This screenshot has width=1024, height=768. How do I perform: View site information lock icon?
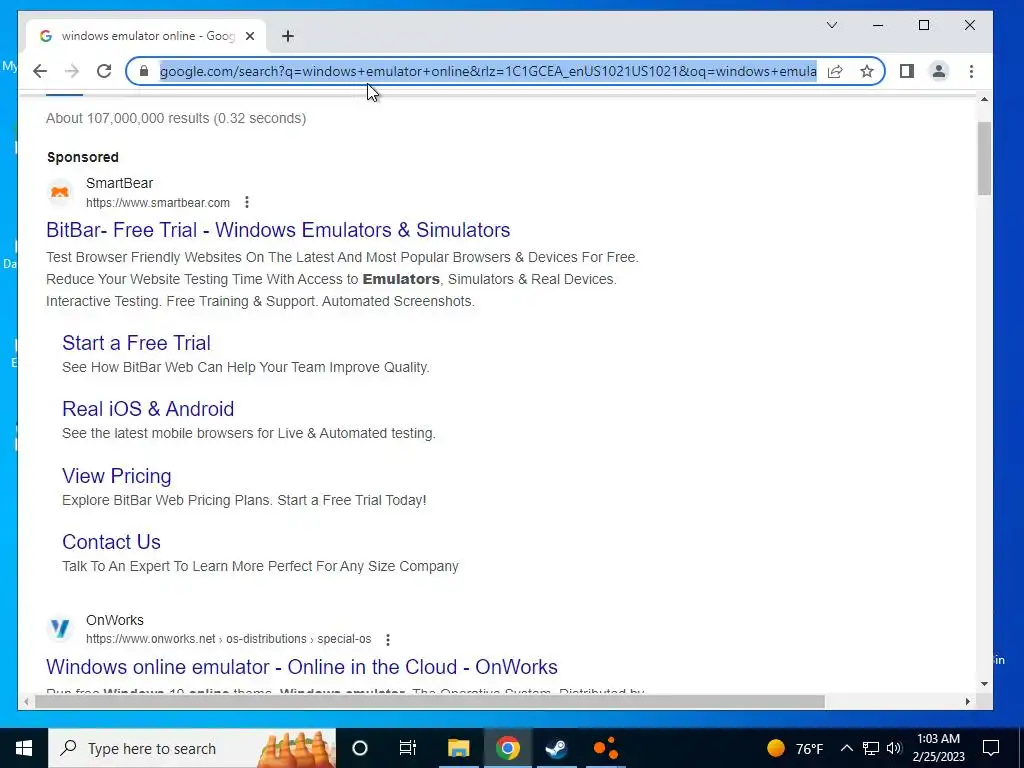click(144, 71)
